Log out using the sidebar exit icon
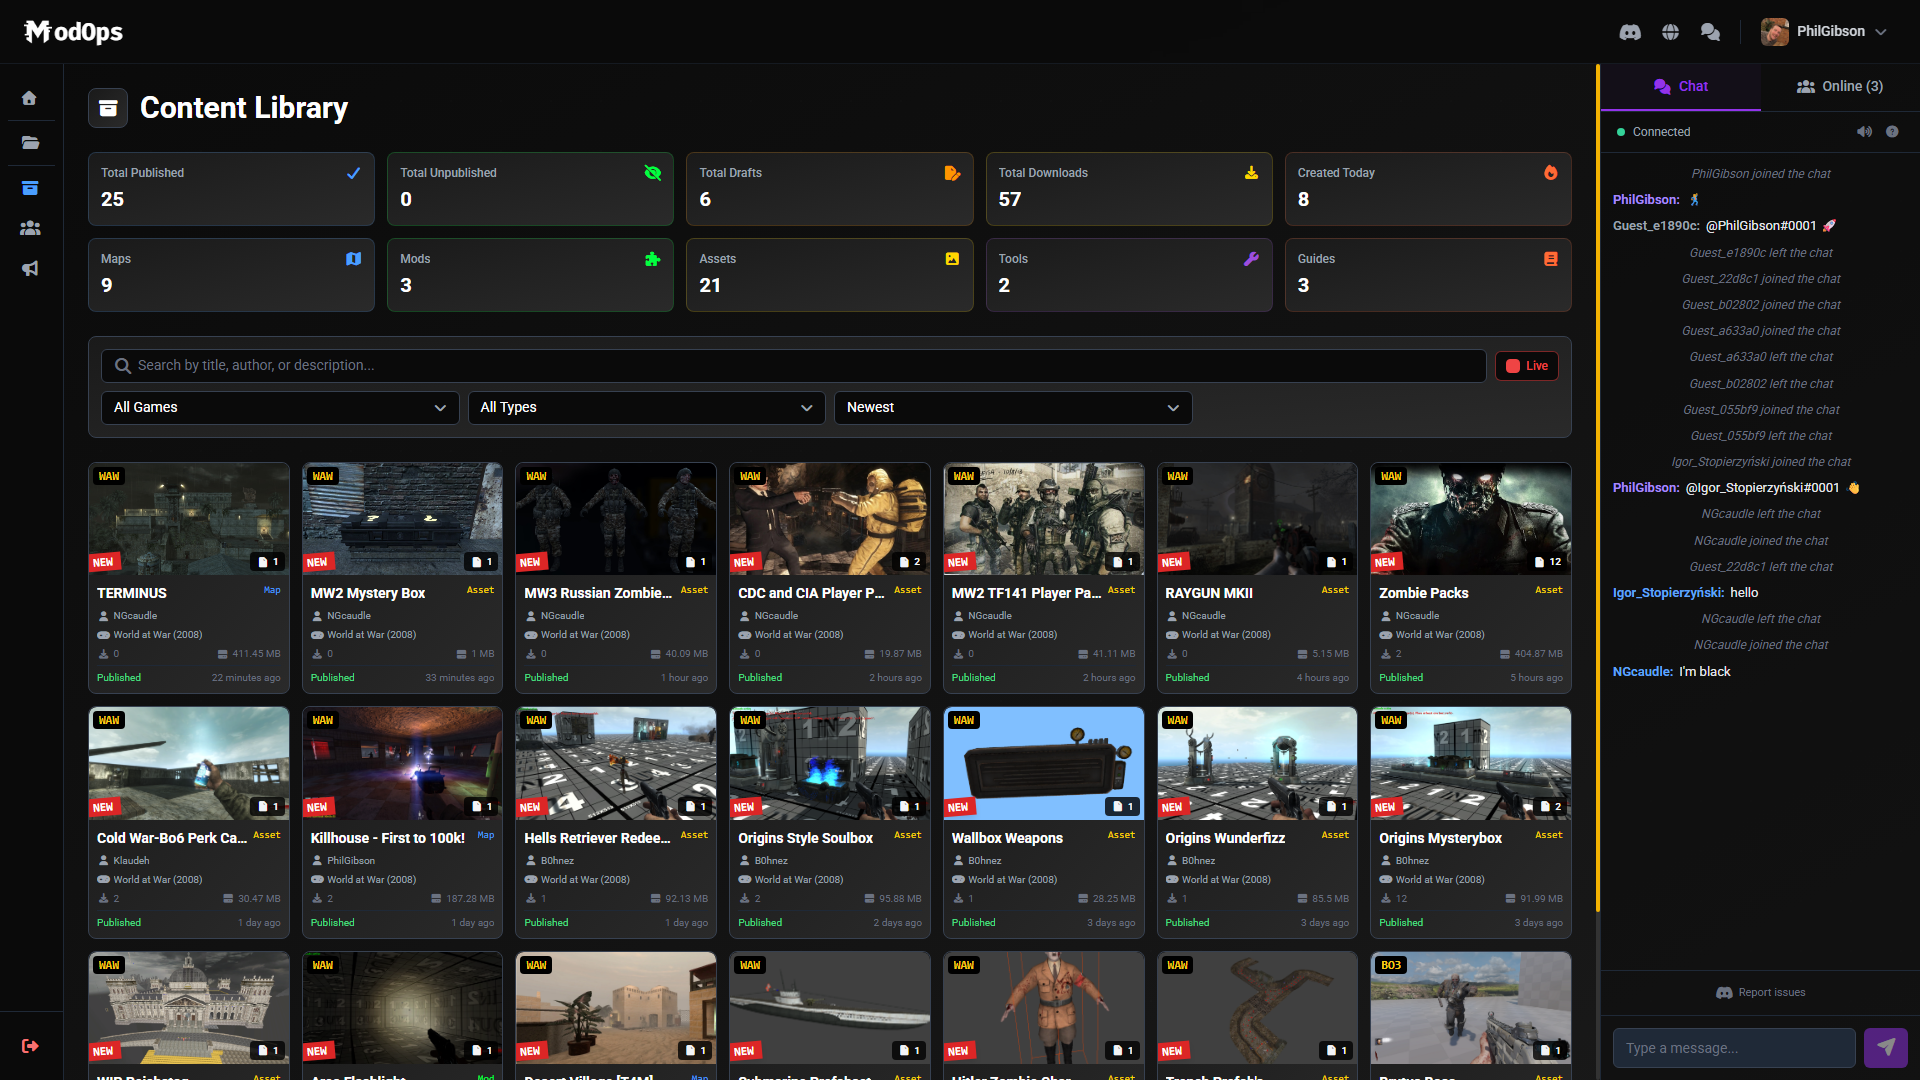The width and height of the screenshot is (1920, 1080). (x=30, y=1046)
